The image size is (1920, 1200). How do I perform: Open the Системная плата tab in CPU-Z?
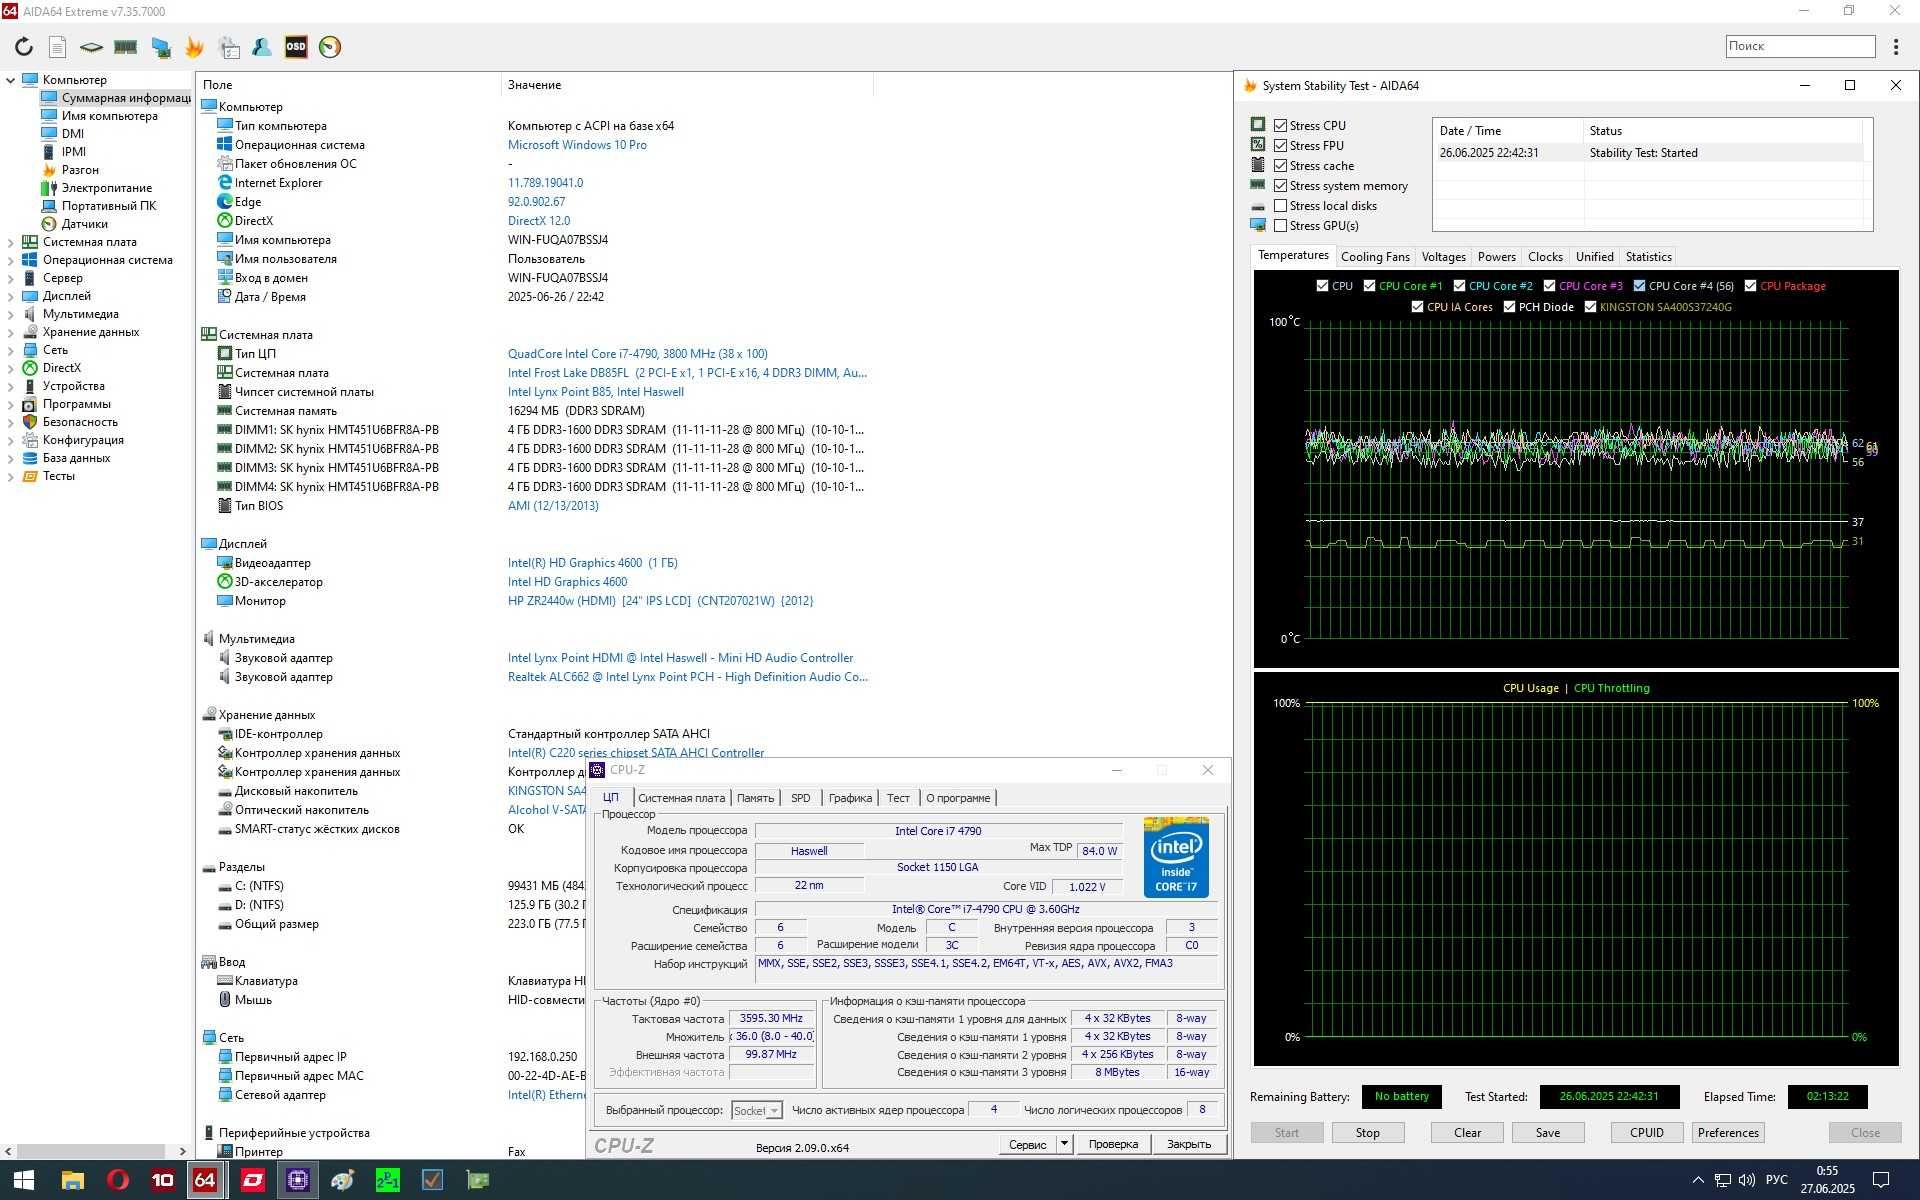click(681, 798)
